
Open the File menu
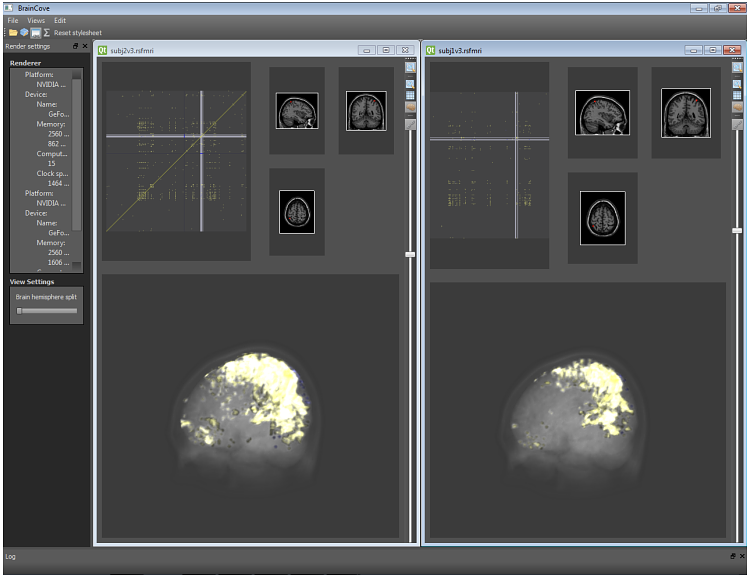pos(13,21)
